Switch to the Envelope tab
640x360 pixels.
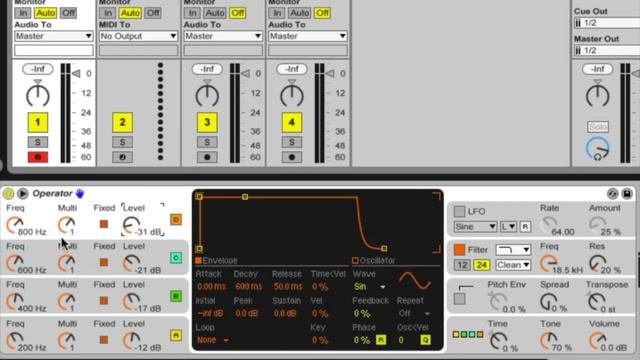point(217,260)
